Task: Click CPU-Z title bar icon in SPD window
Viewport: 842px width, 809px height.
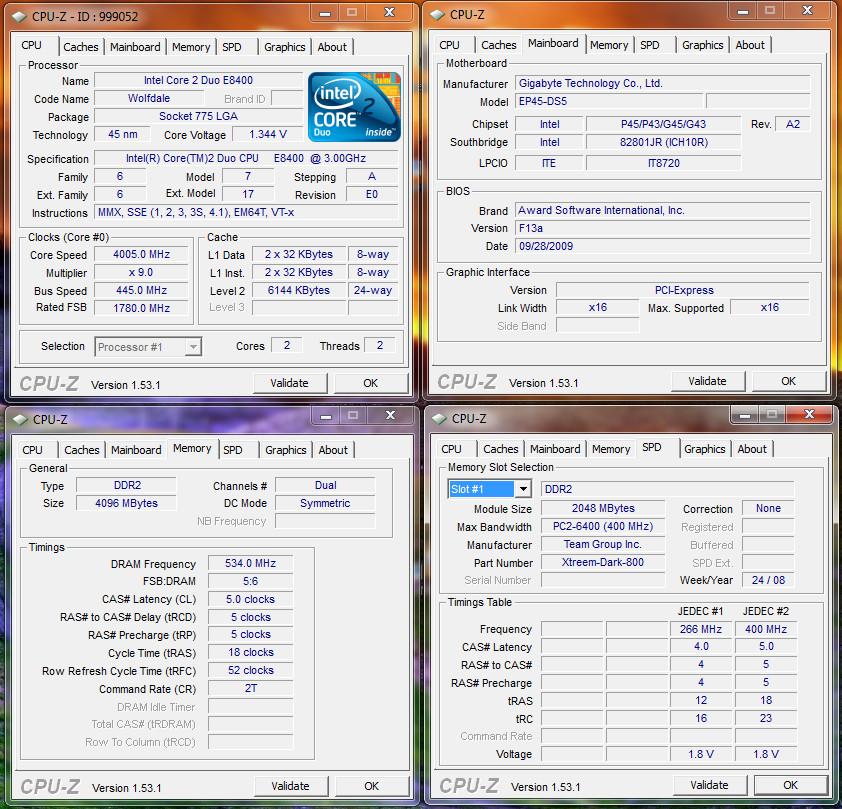Action: click(x=439, y=418)
